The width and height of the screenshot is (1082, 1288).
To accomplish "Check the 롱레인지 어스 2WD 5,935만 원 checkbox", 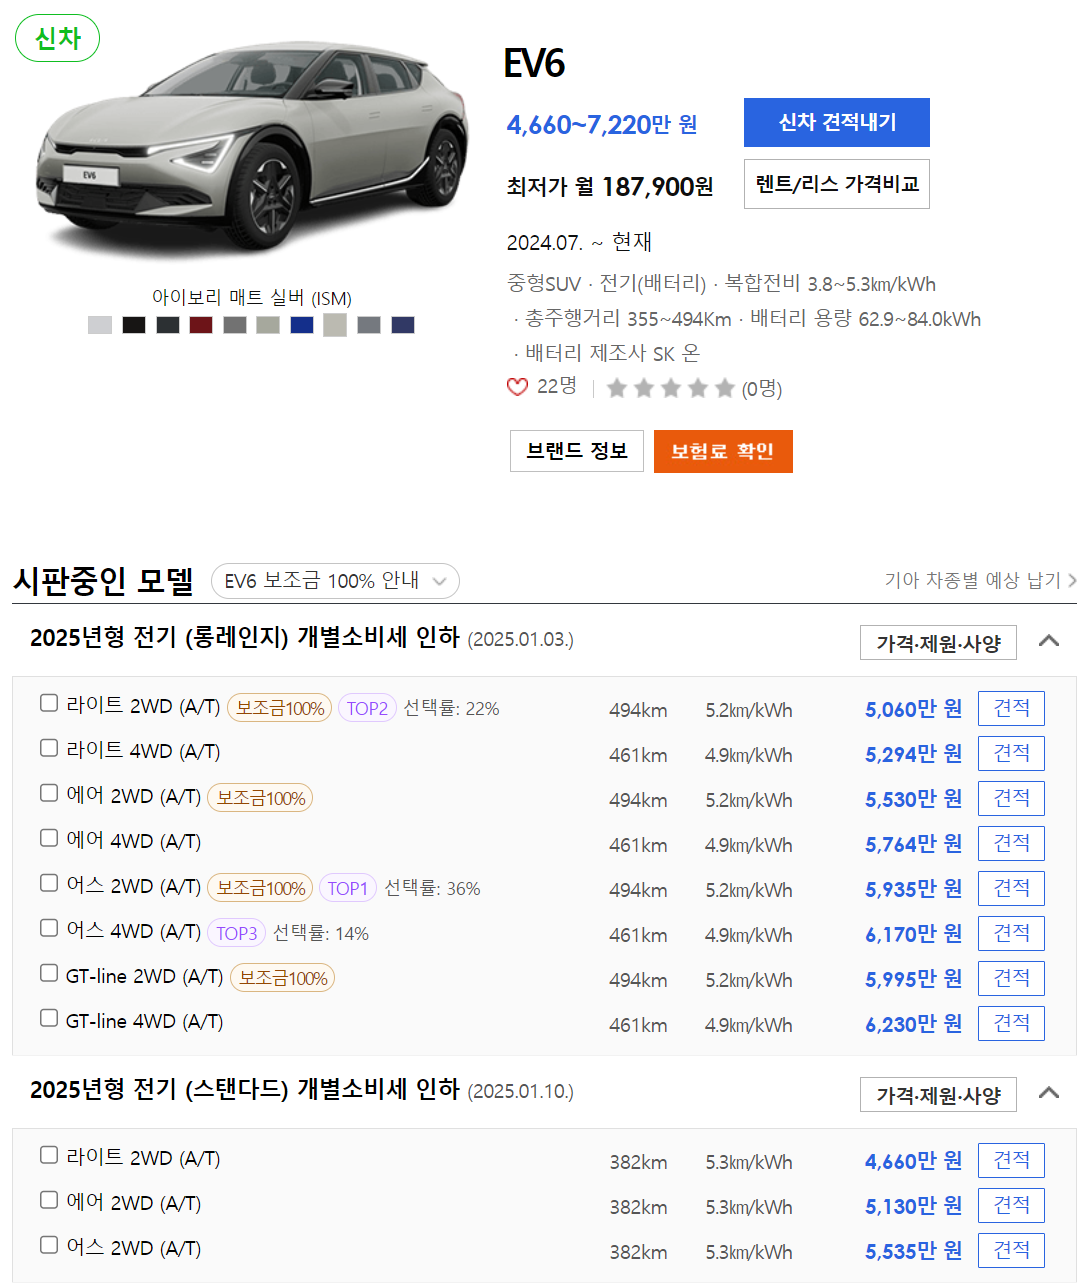I will (x=49, y=883).
